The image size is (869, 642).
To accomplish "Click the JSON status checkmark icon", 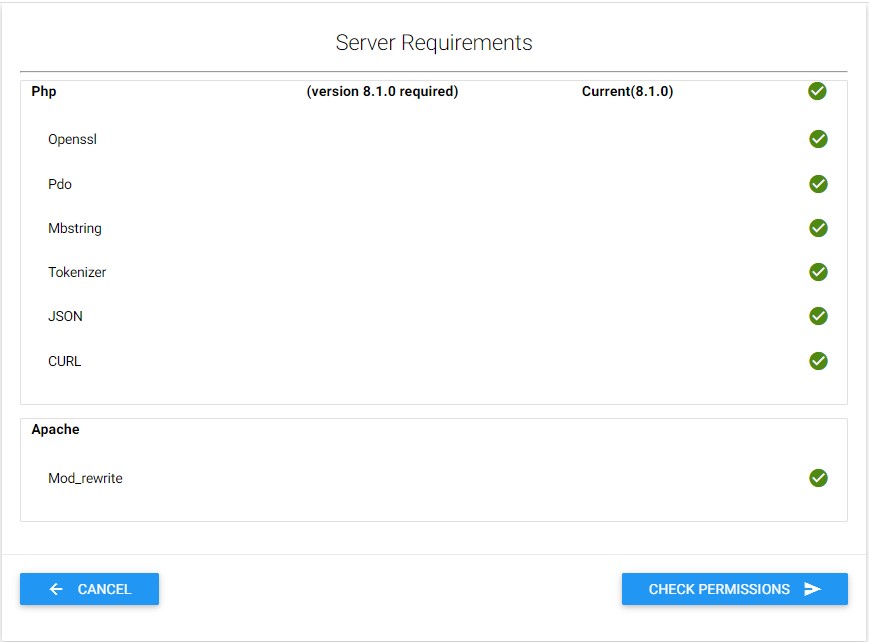I will (x=818, y=316).
